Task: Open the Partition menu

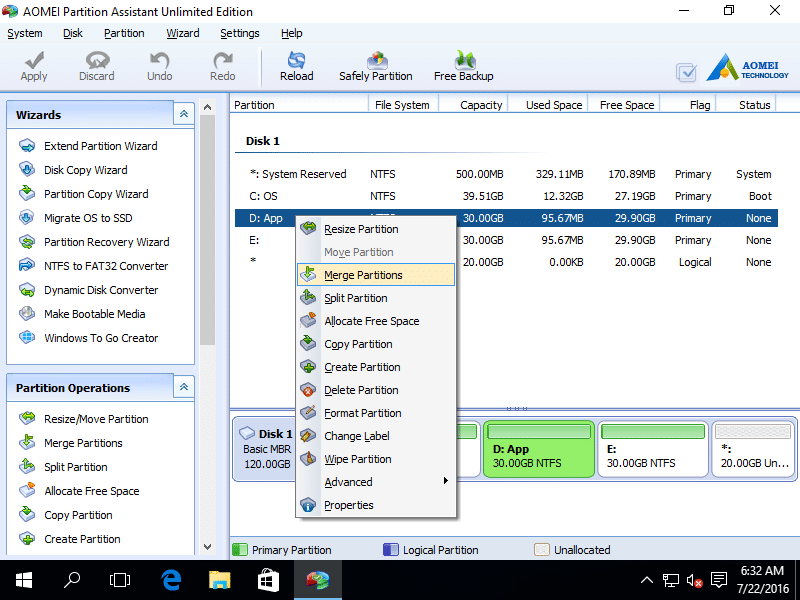Action: point(124,34)
